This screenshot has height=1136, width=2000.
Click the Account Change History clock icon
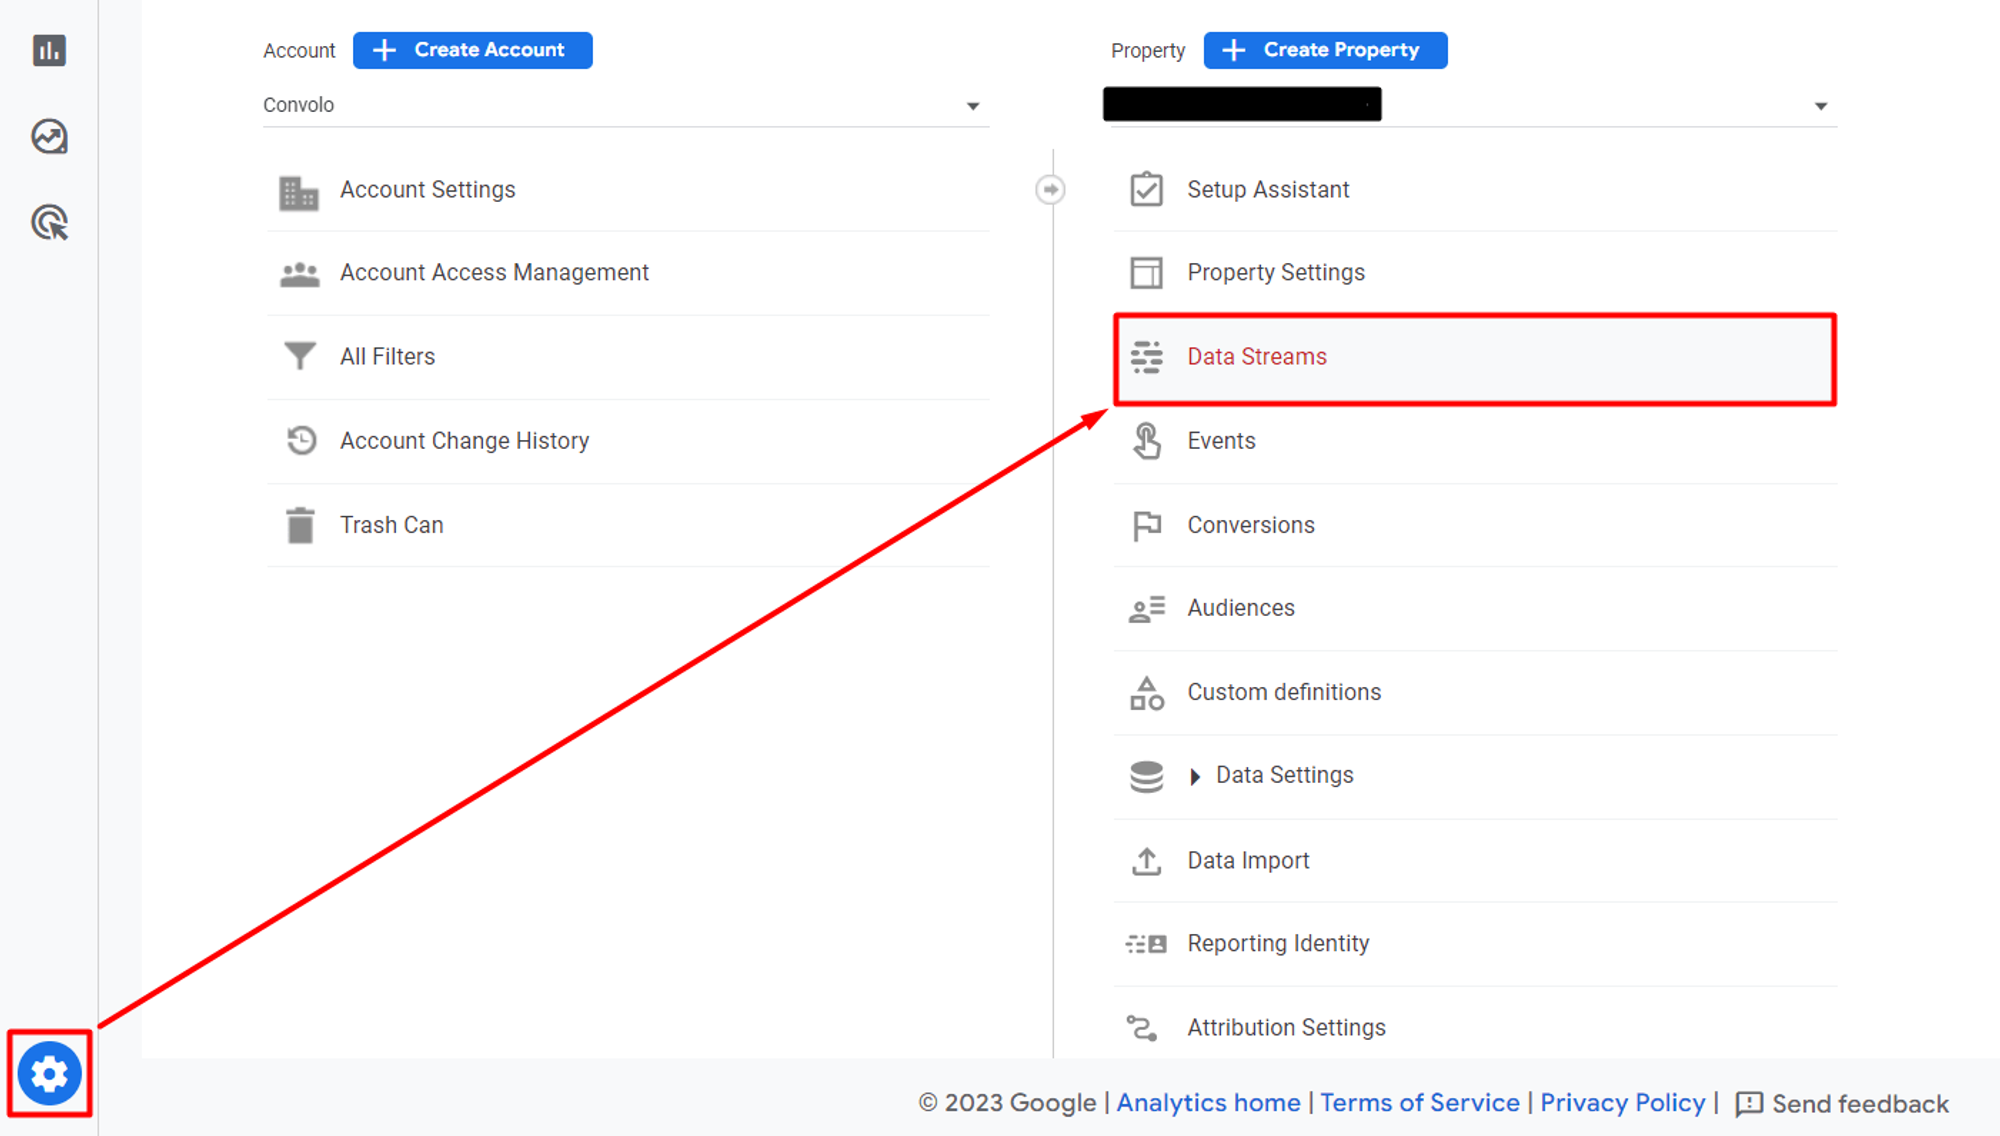[301, 440]
